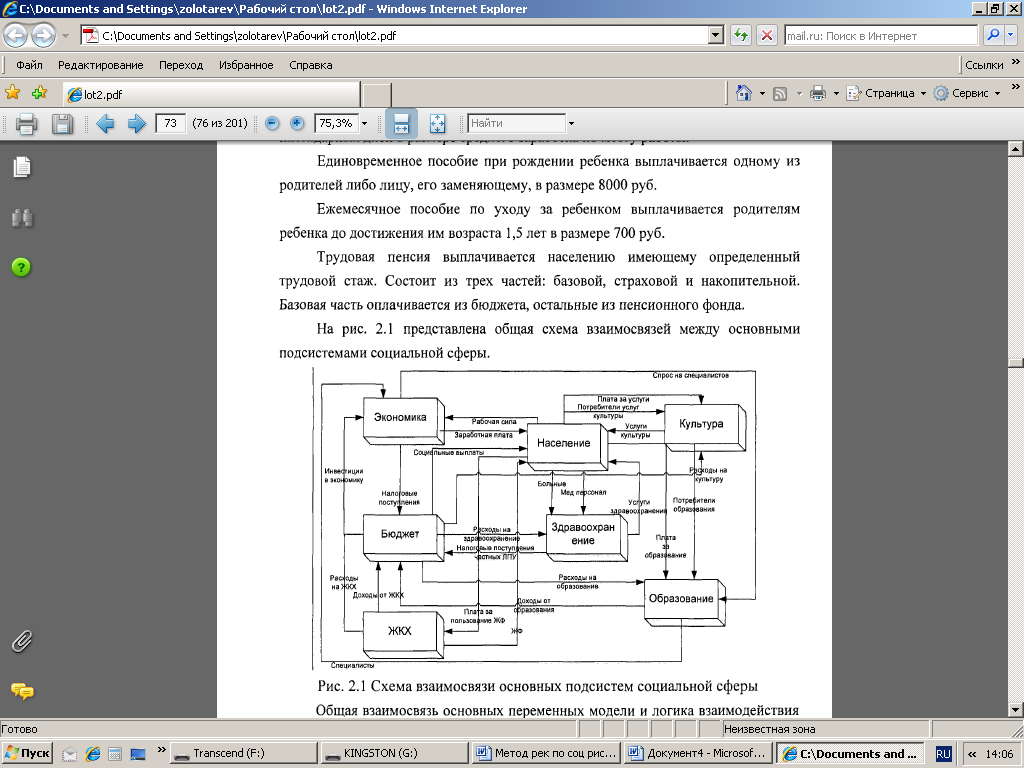Toggle the Fit Width scrolling mode icon
This screenshot has width=1024, height=768.
[401, 123]
